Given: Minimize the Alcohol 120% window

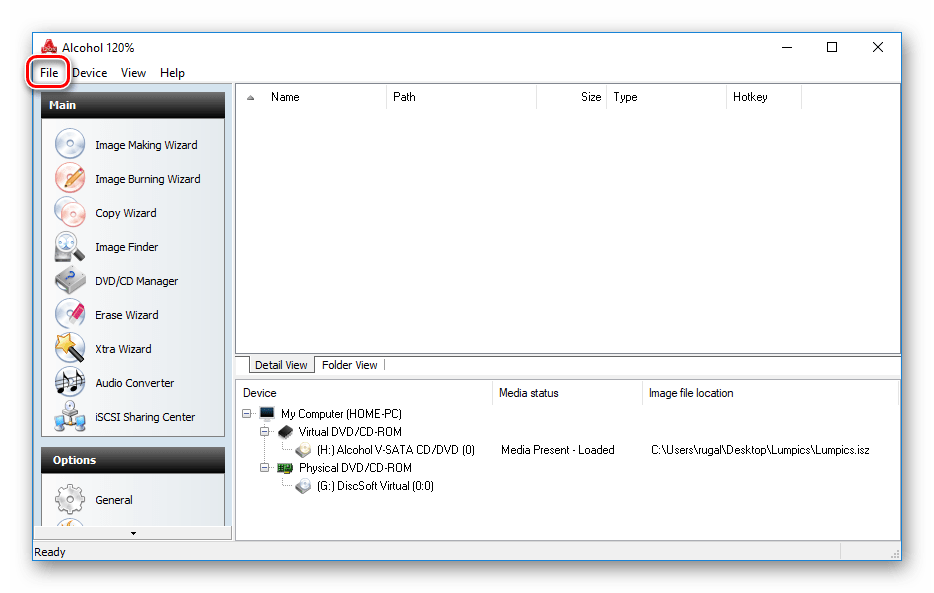Looking at the screenshot, I should [x=787, y=47].
